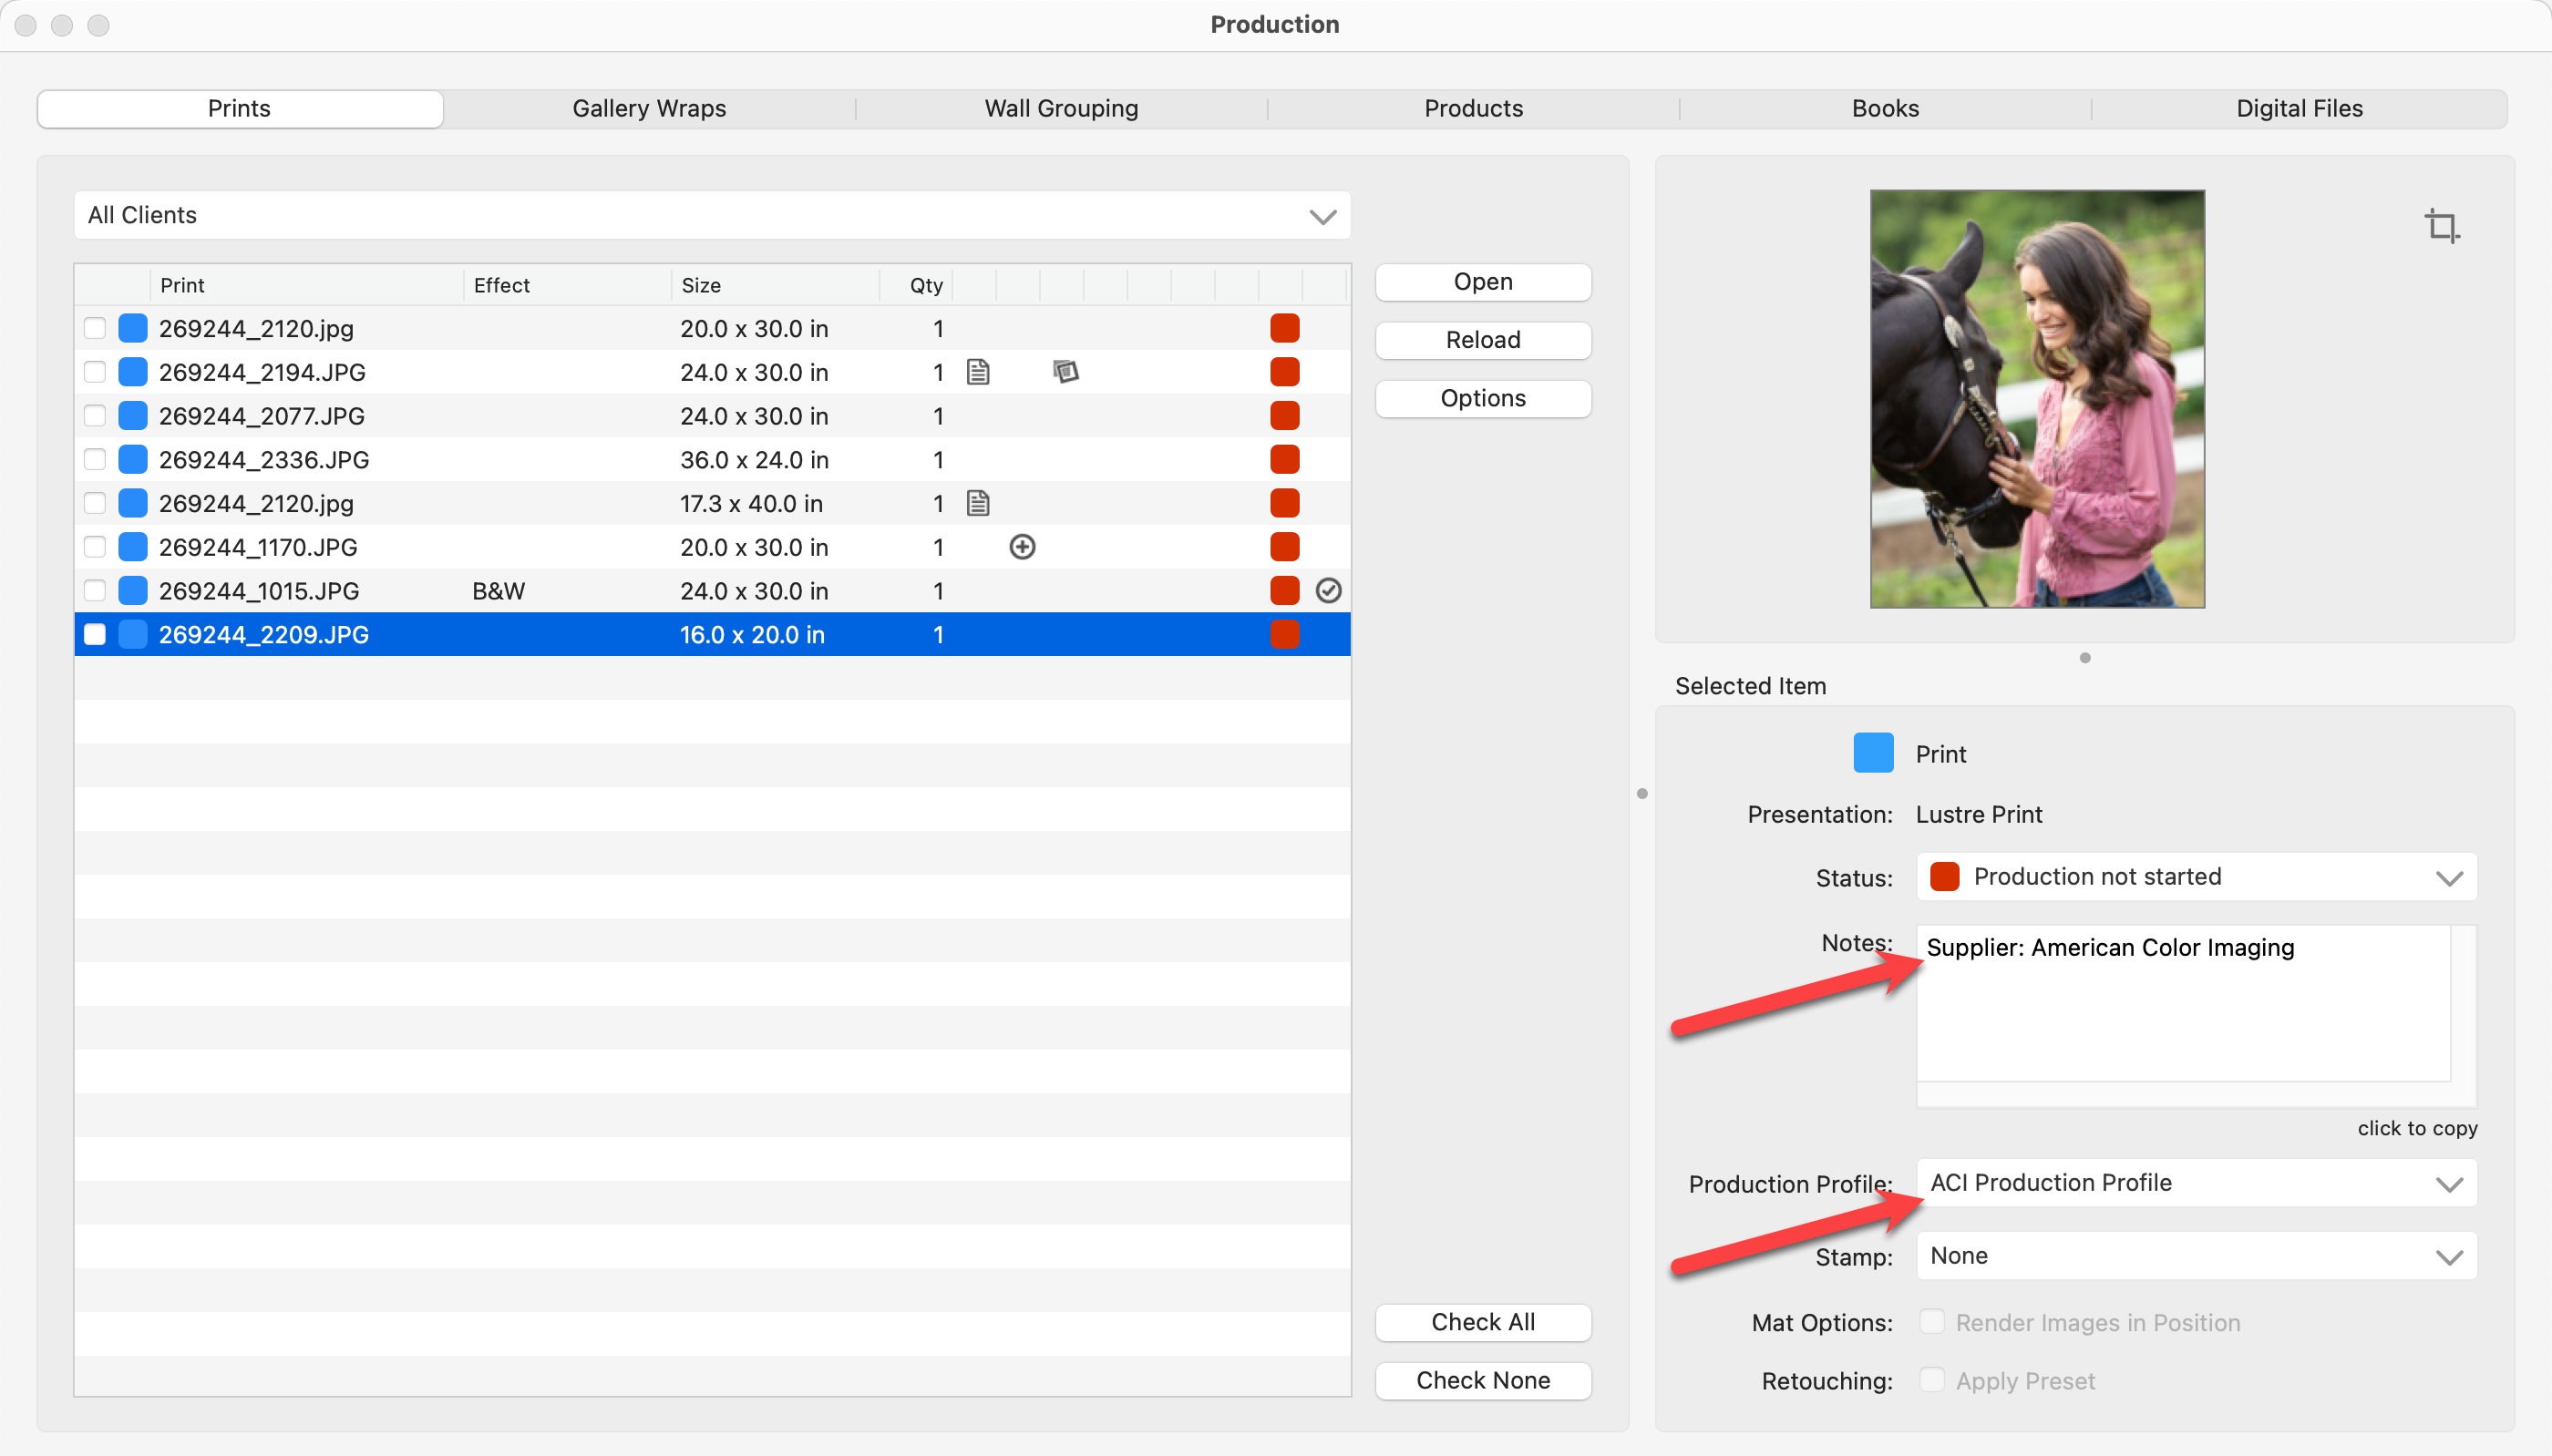Open the ACI Production Profile dropdown

(x=2196, y=1183)
